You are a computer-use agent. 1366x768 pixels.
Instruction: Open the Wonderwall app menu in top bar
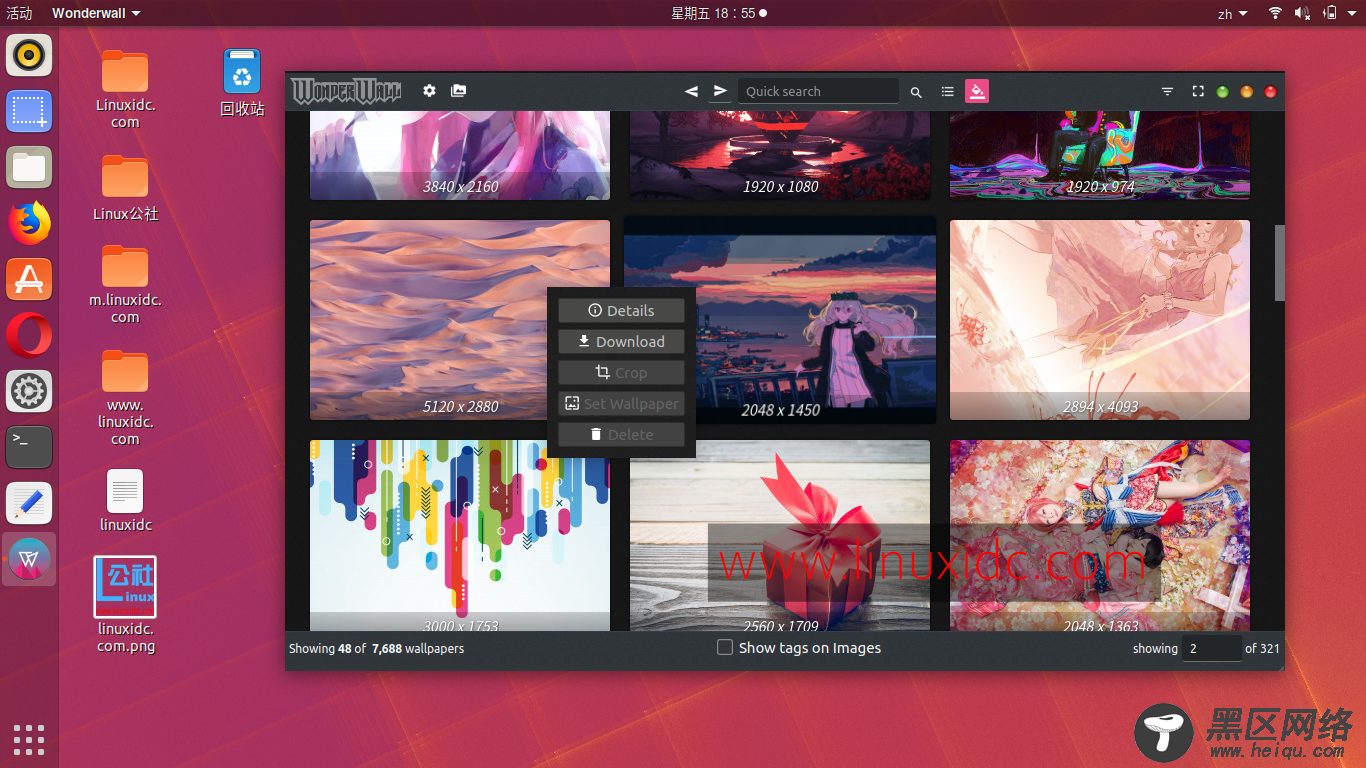(x=96, y=13)
